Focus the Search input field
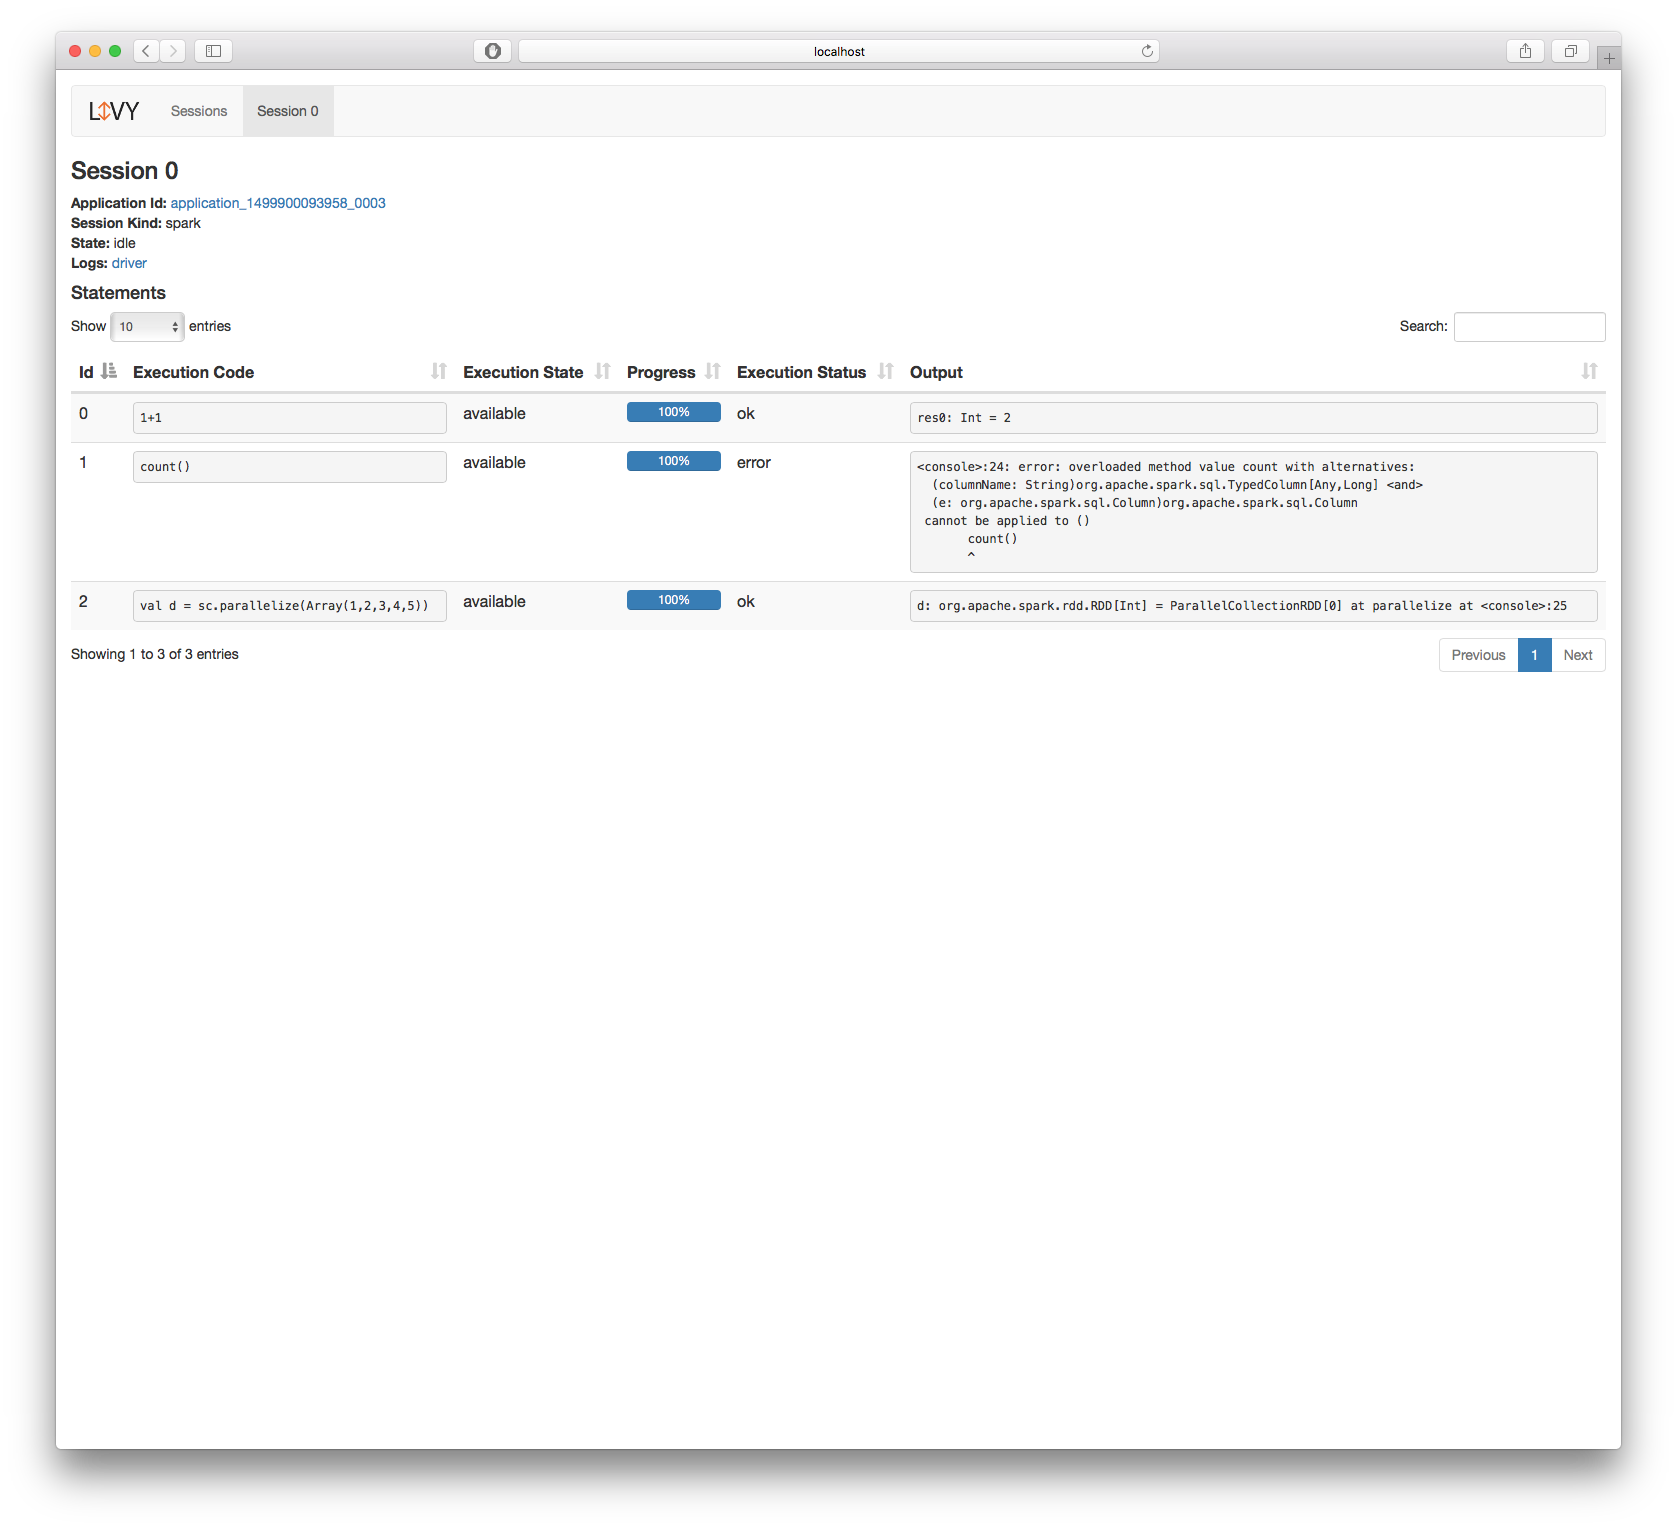The height and width of the screenshot is (1529, 1677). [x=1529, y=327]
